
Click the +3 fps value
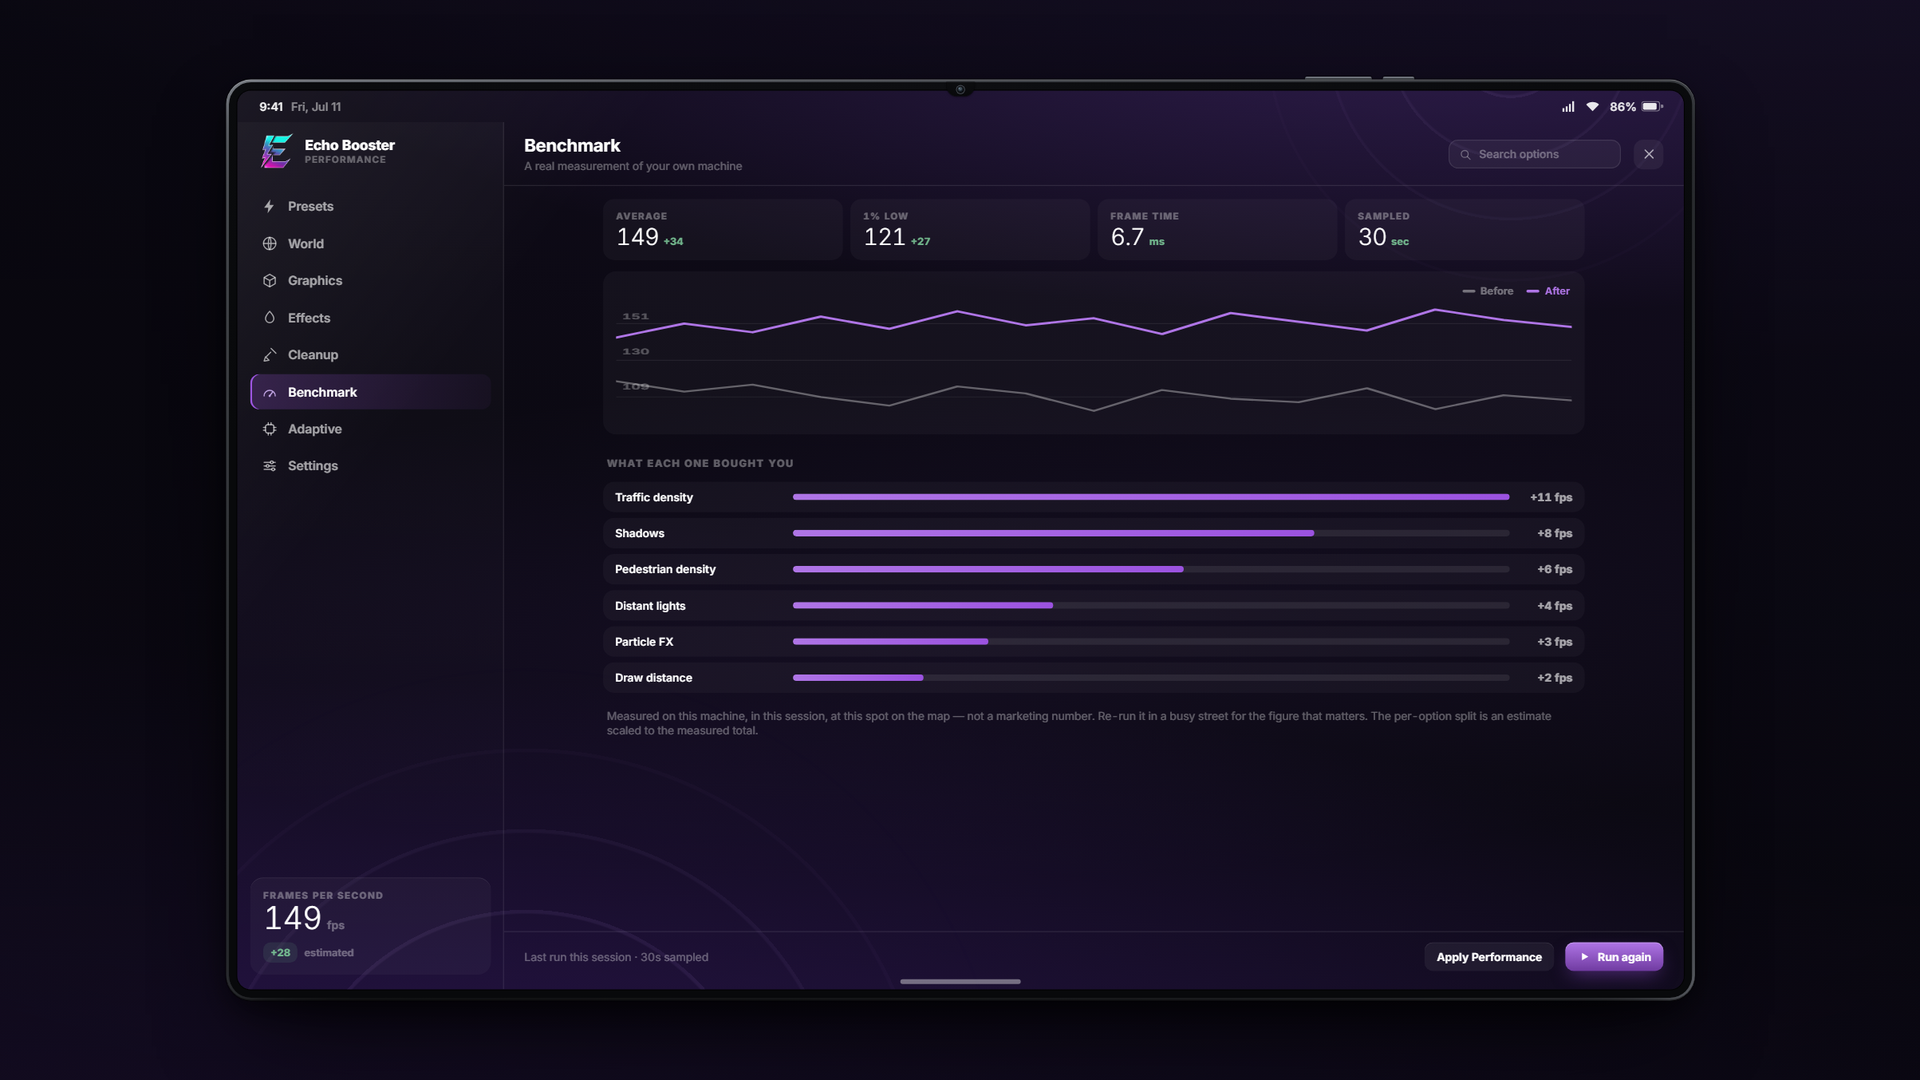[x=1555, y=642]
